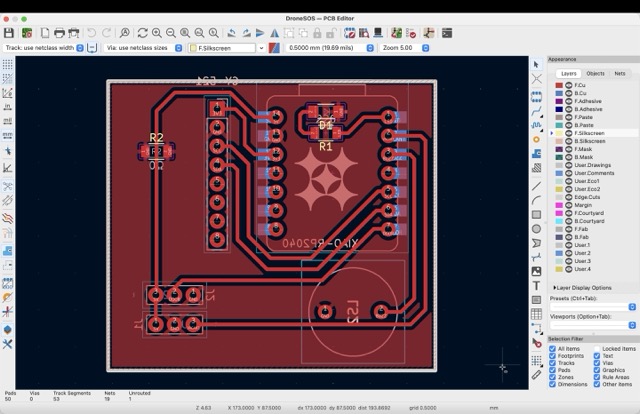Image resolution: width=640 pixels, height=414 pixels.
Task: Check the All items filter
Action: coord(552,349)
